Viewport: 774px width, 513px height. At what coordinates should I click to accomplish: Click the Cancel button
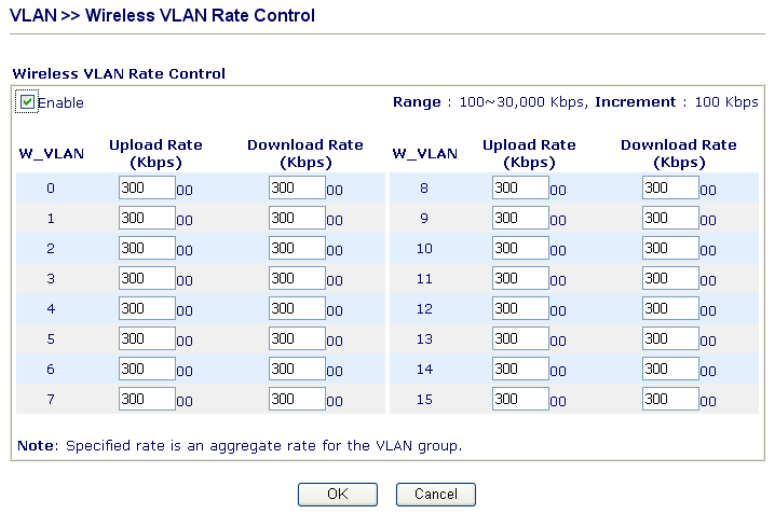click(436, 494)
